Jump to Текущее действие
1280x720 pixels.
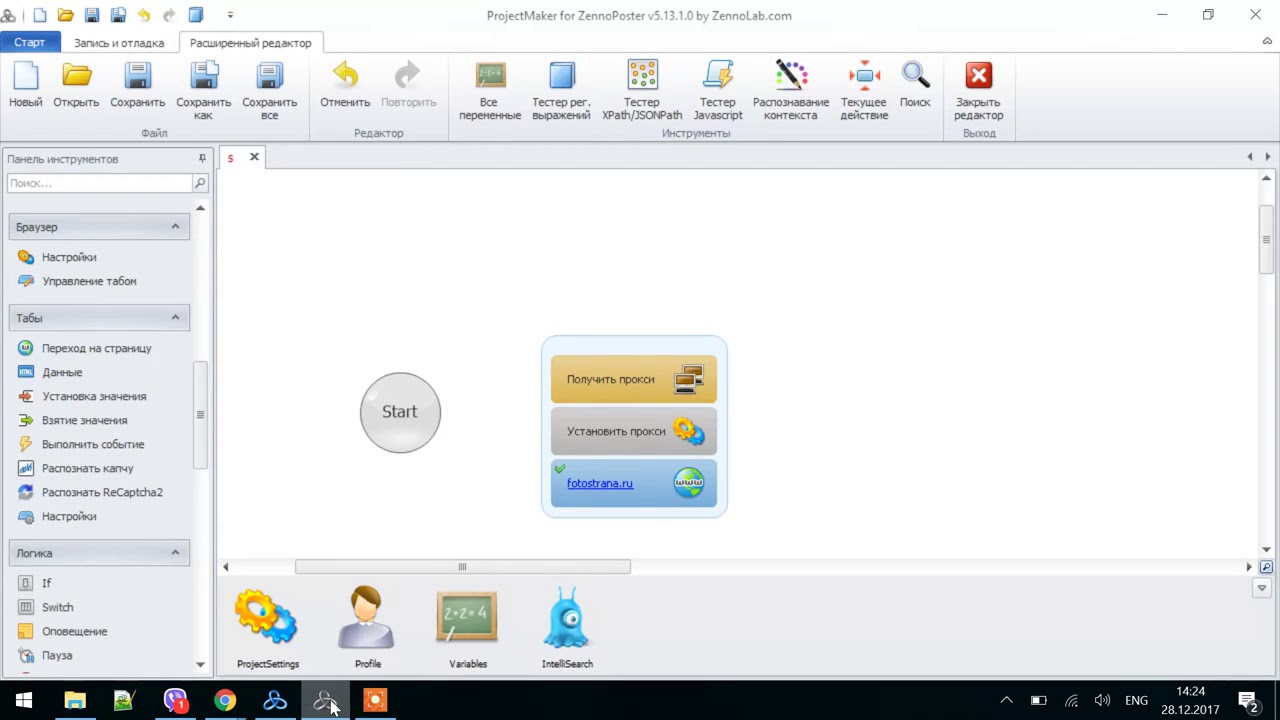click(x=864, y=91)
